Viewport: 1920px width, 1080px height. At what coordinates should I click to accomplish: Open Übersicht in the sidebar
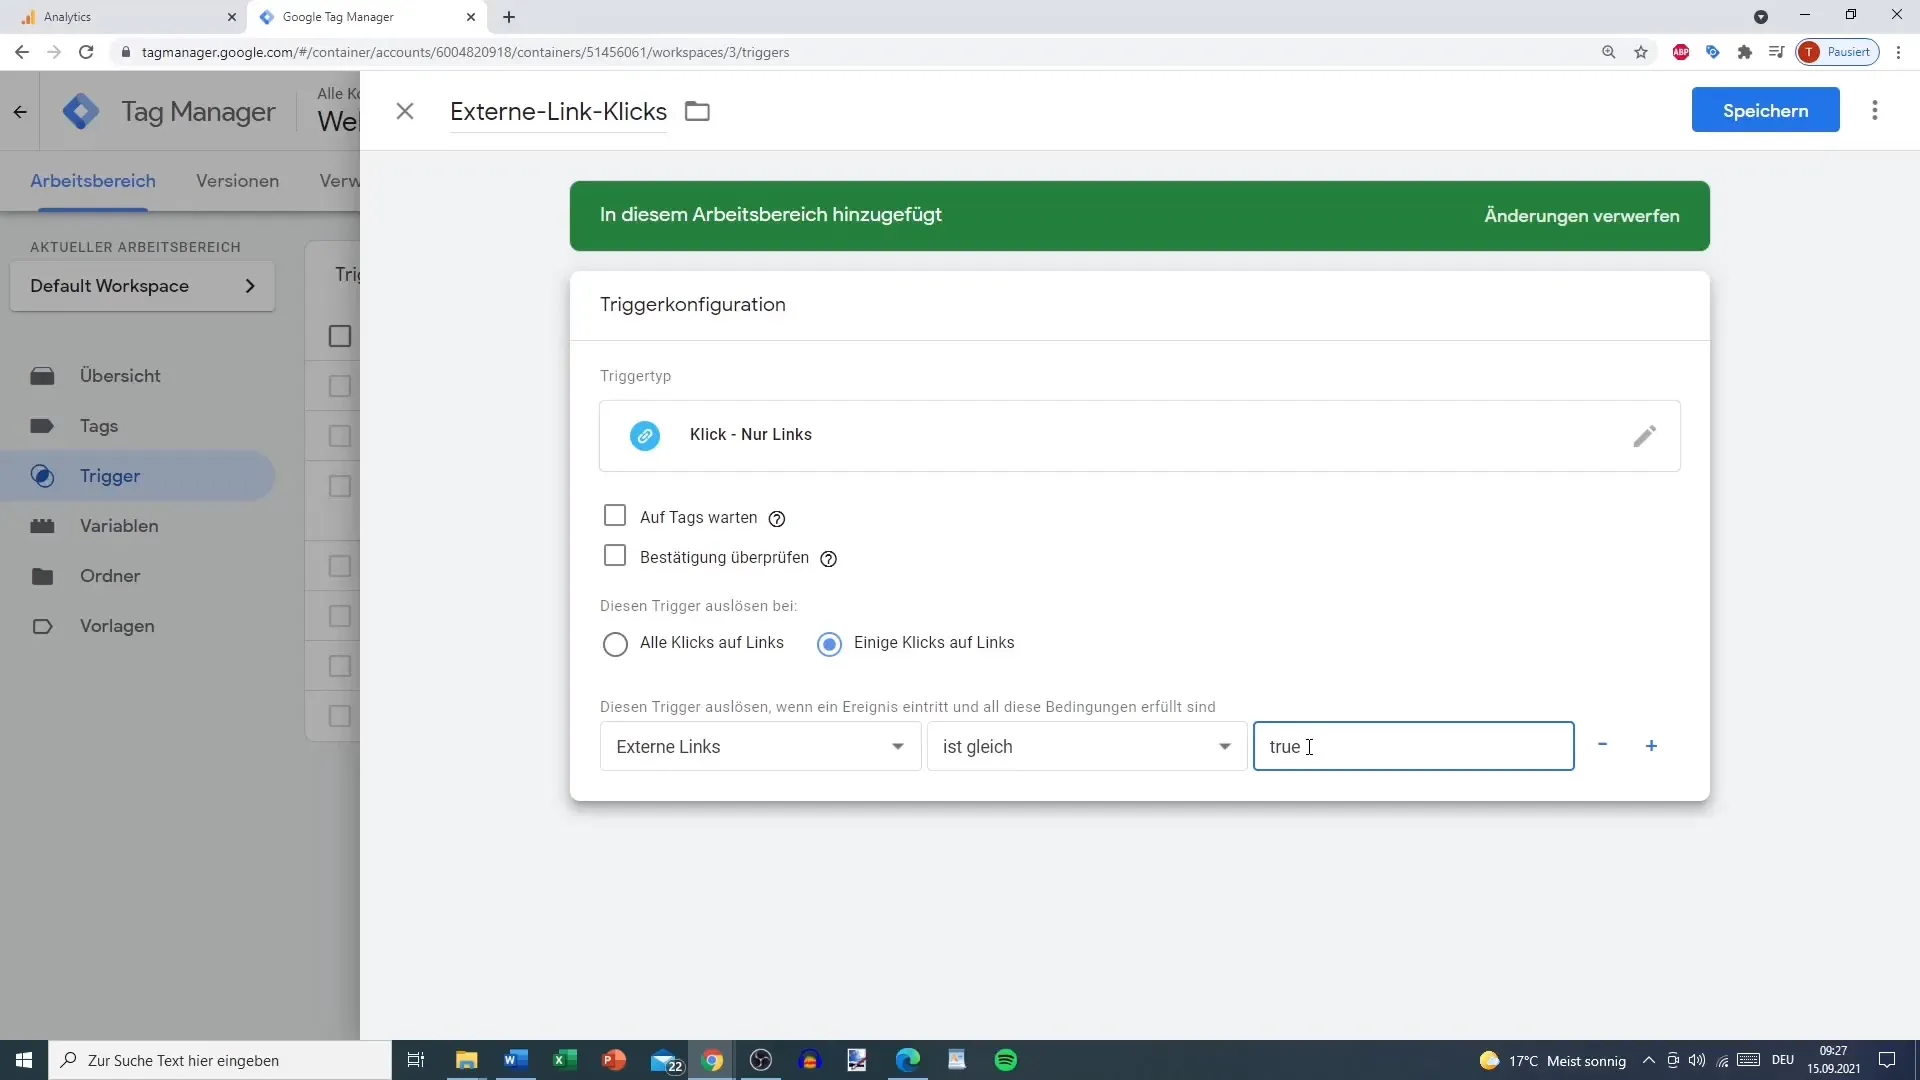(138, 376)
